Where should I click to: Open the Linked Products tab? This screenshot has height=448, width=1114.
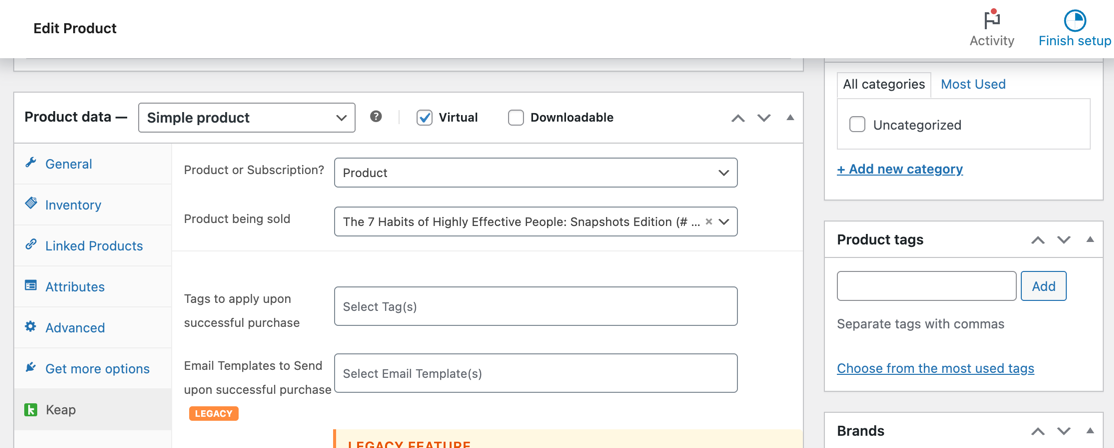point(92,246)
